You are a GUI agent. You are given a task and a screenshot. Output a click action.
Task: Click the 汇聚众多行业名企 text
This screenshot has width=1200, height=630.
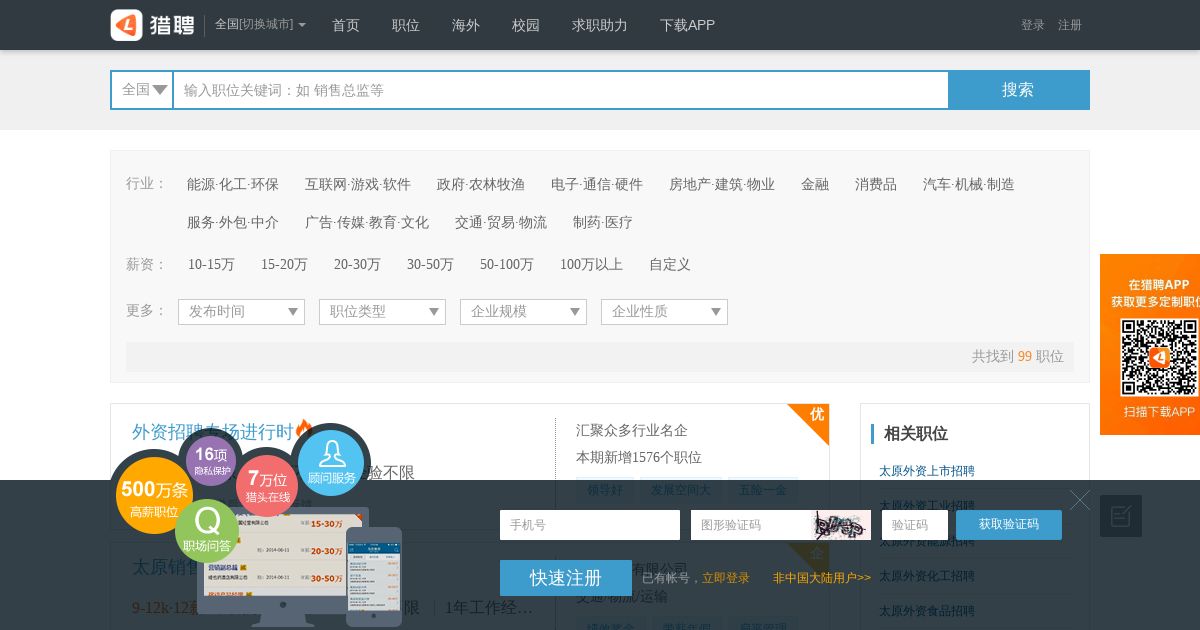click(x=632, y=431)
